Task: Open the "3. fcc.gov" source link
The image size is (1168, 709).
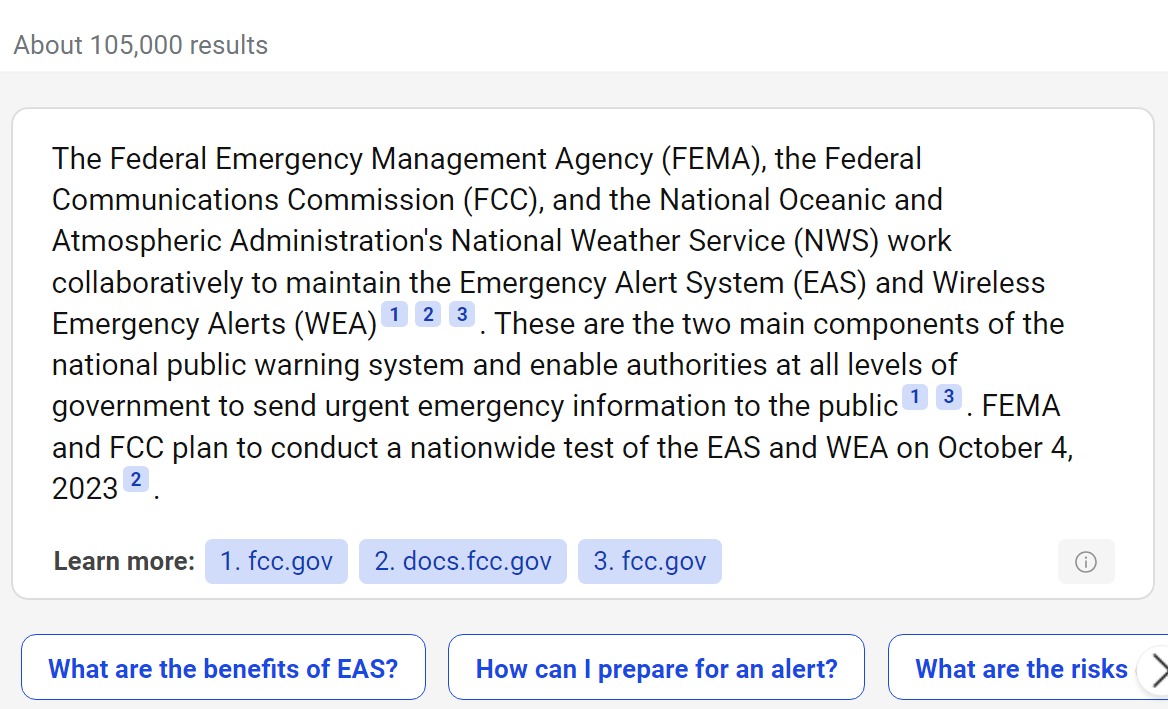Action: [x=649, y=562]
